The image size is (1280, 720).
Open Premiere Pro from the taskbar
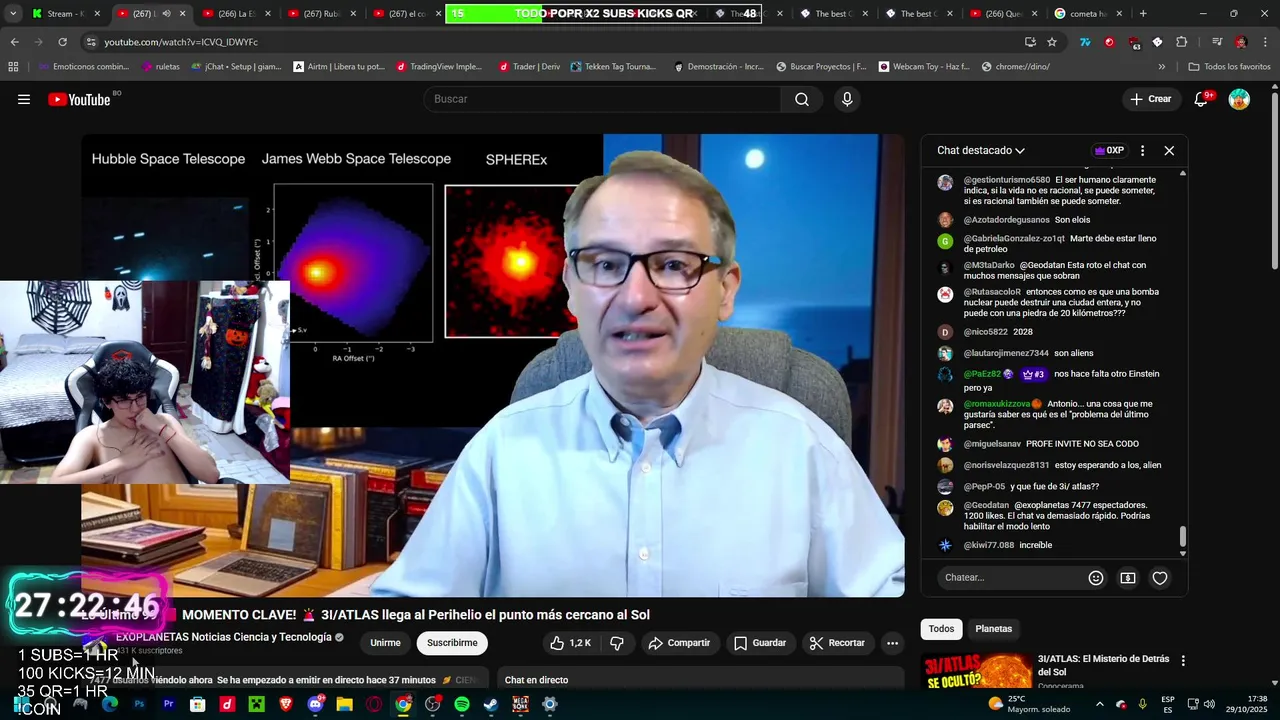tap(168, 704)
